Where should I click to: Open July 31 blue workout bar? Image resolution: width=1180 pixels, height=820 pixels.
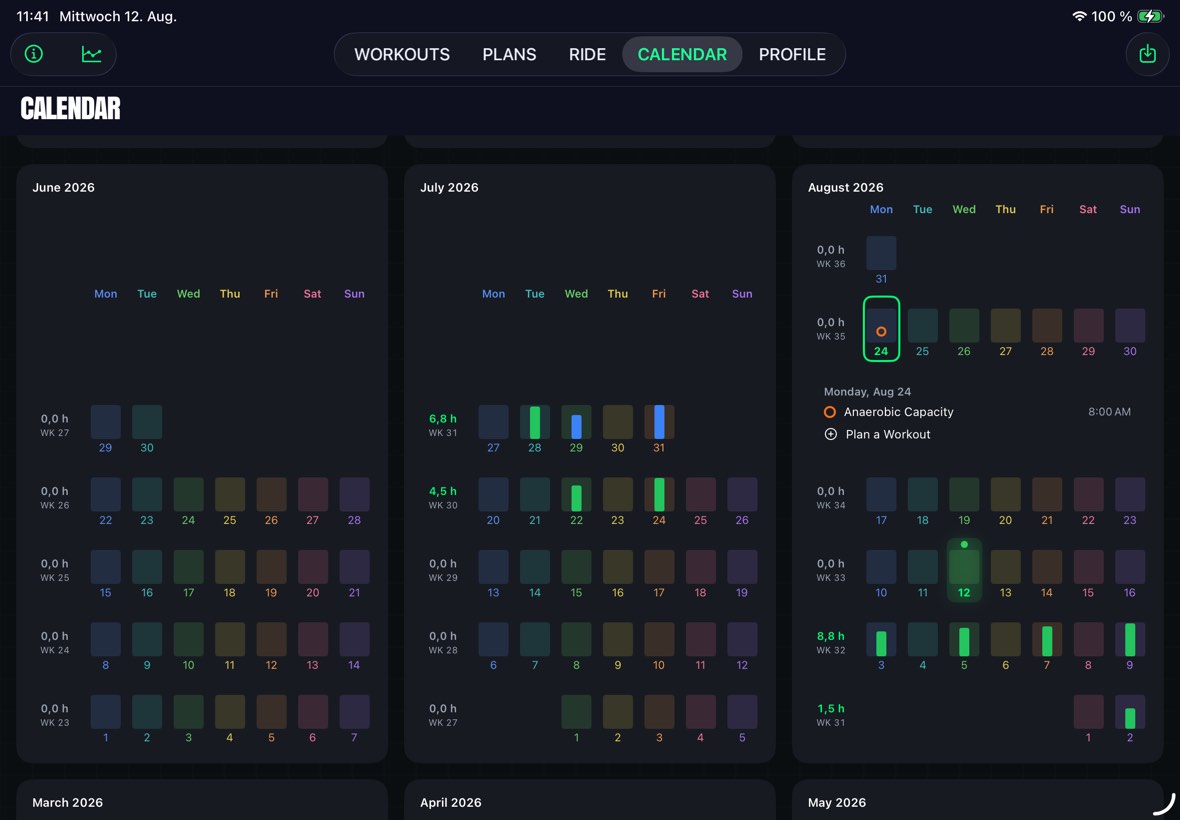659,422
